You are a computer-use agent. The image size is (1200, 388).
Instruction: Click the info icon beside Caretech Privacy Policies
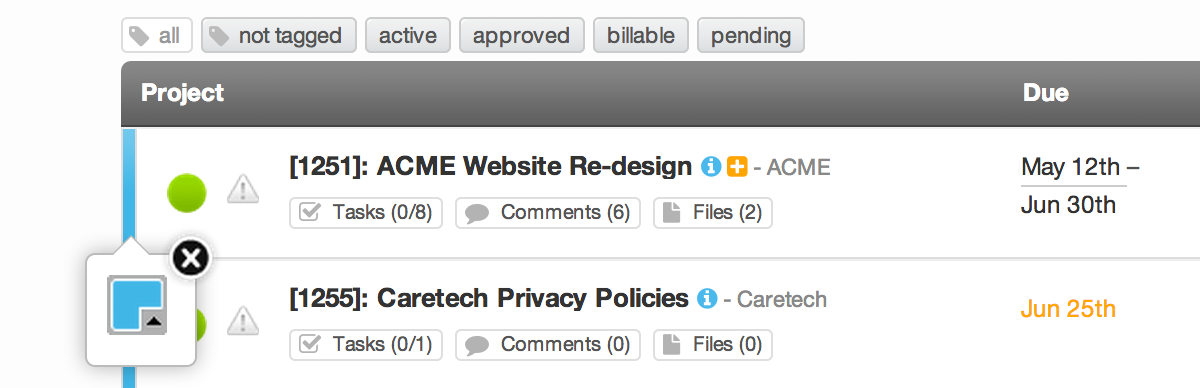(x=707, y=298)
